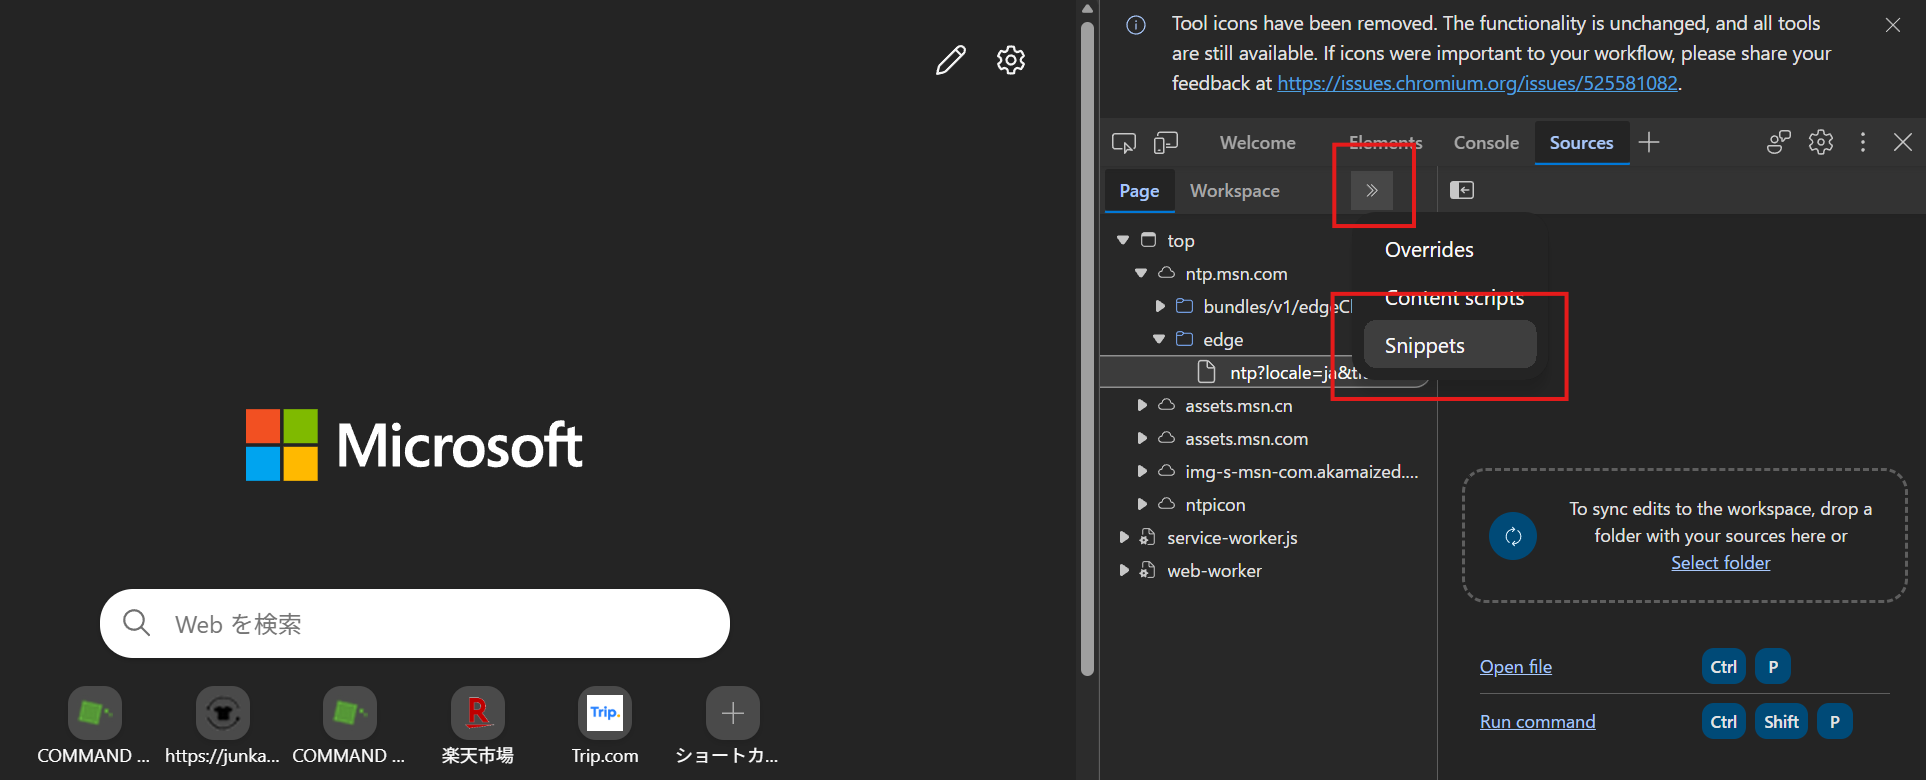The width and height of the screenshot is (1926, 780).
Task: Add a new DevTools tool with plus
Action: coord(1649,143)
